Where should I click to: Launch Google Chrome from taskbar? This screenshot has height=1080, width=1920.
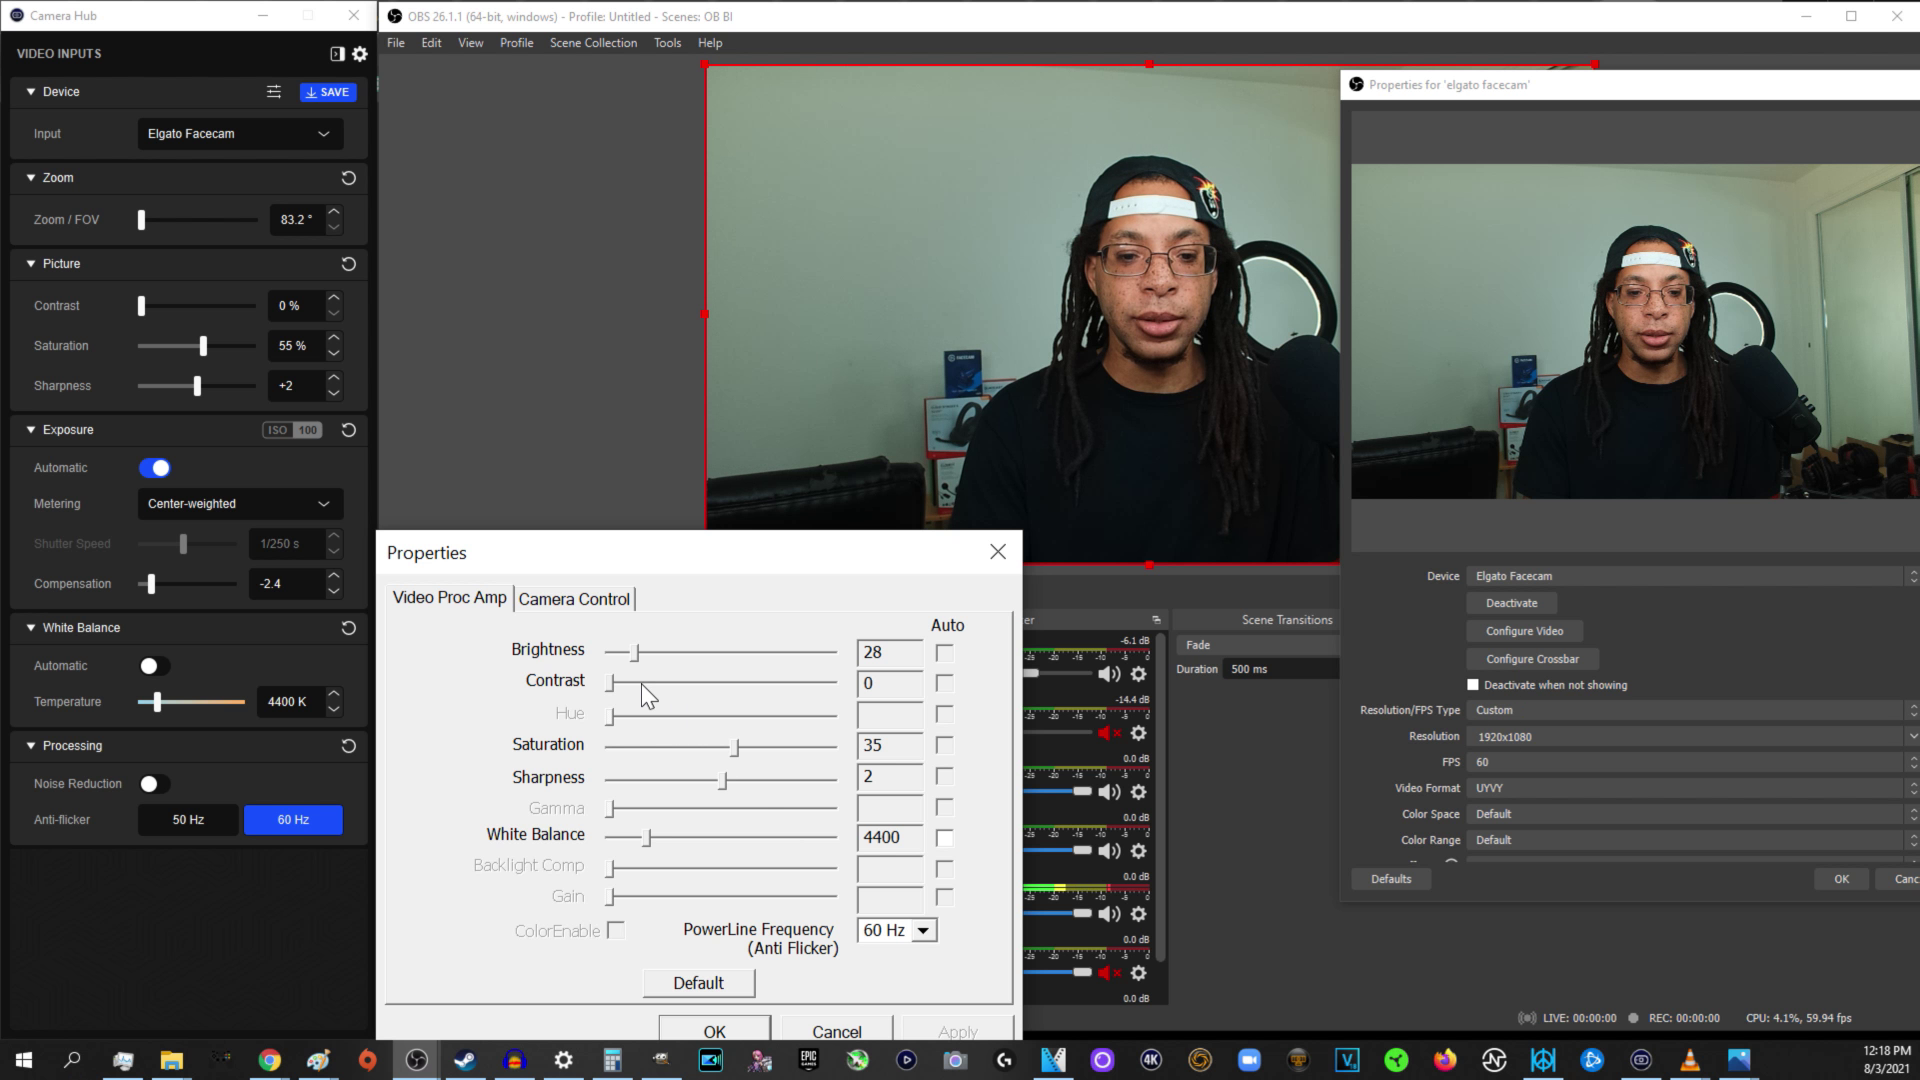[x=269, y=1060]
